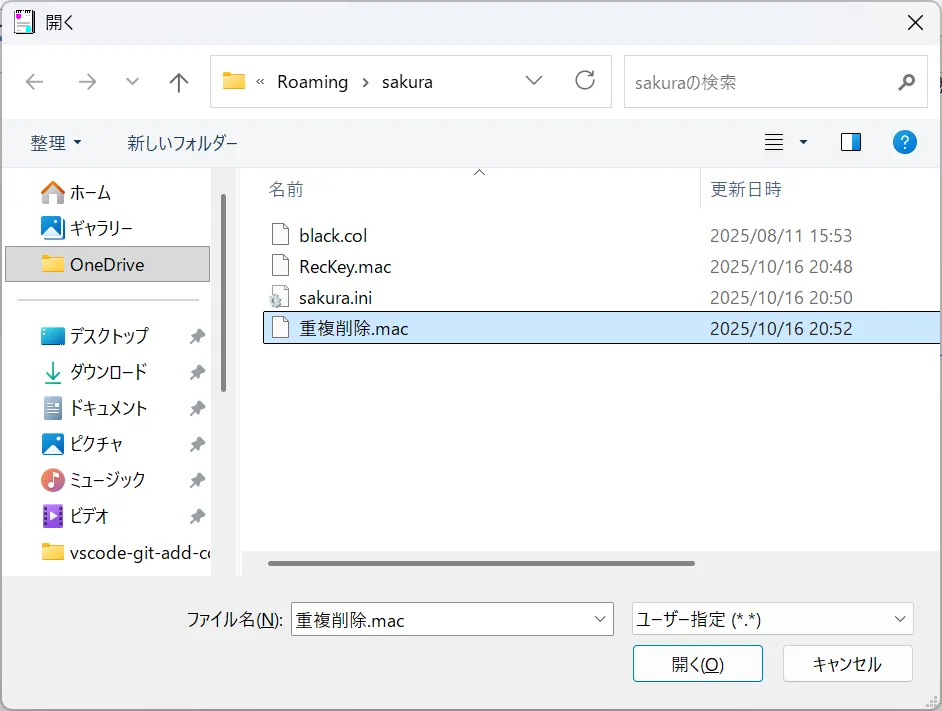Click the horizontal scrollbar in file list
Image resolution: width=942 pixels, height=711 pixels.
481,563
